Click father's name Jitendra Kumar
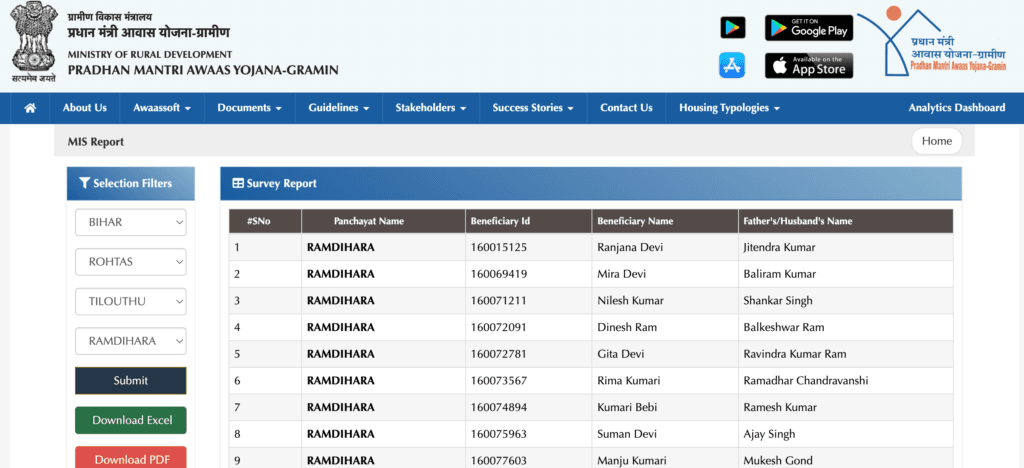This screenshot has width=1024, height=468. 779,248
